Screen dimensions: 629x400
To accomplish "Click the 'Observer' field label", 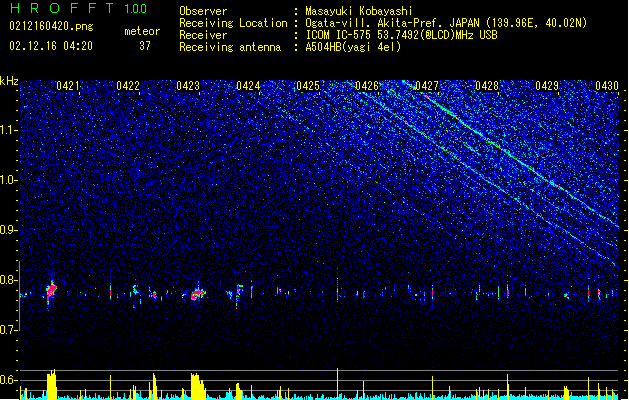I will click(x=203, y=11).
